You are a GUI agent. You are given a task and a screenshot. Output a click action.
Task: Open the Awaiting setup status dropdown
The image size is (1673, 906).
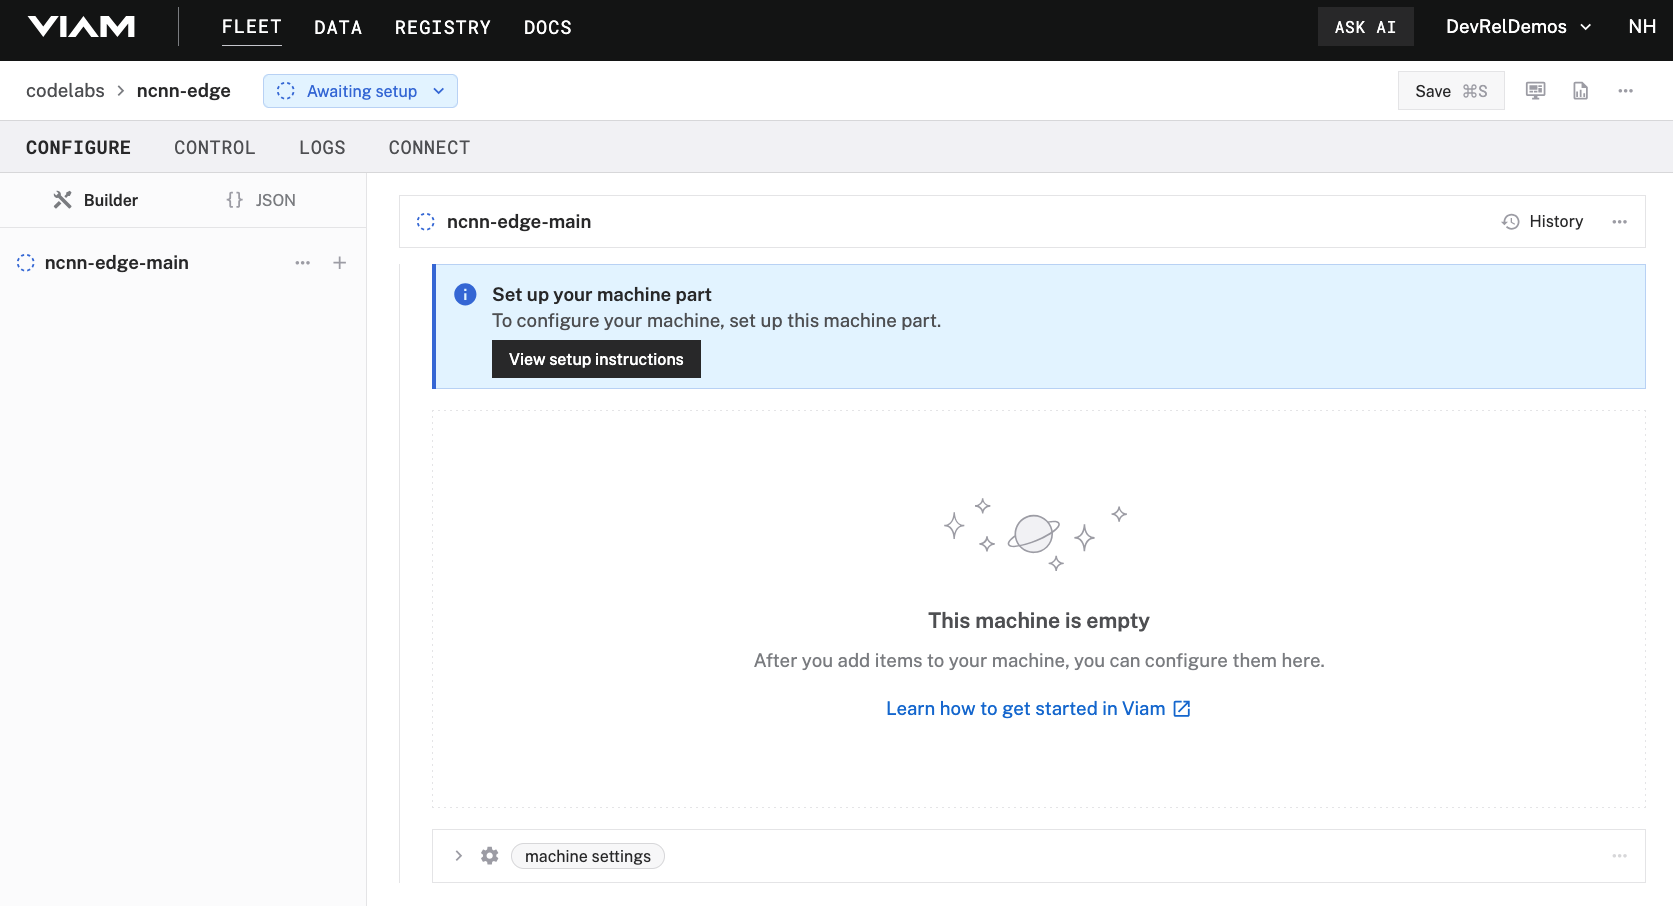[x=360, y=91]
